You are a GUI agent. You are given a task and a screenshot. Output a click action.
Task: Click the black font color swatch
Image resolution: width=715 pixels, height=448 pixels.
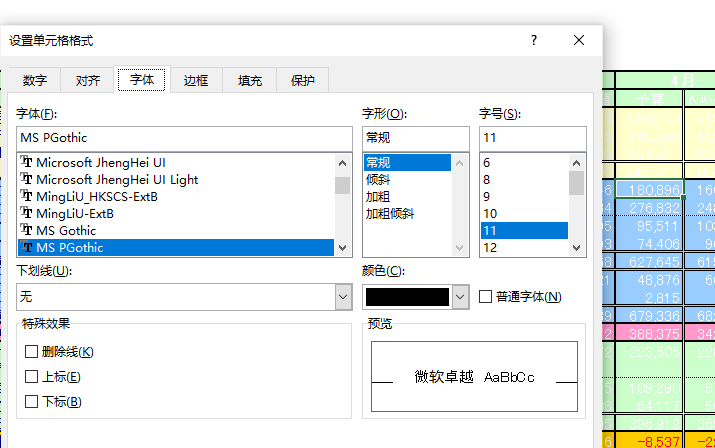[x=407, y=297]
